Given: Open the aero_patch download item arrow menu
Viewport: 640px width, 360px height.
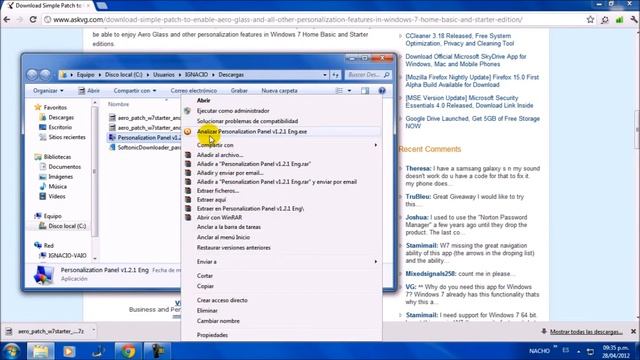Looking at the screenshot, I should click(x=93, y=331).
